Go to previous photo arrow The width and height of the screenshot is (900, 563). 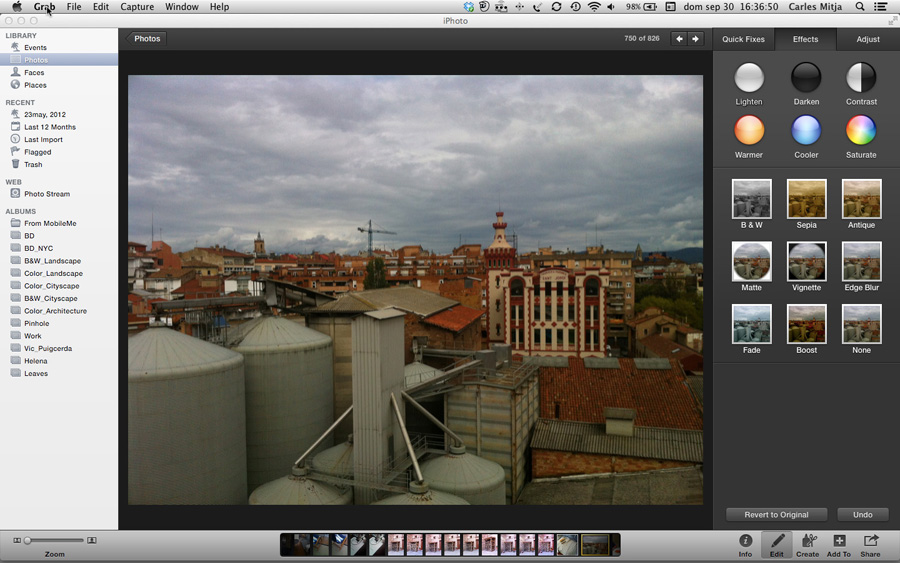tap(679, 39)
